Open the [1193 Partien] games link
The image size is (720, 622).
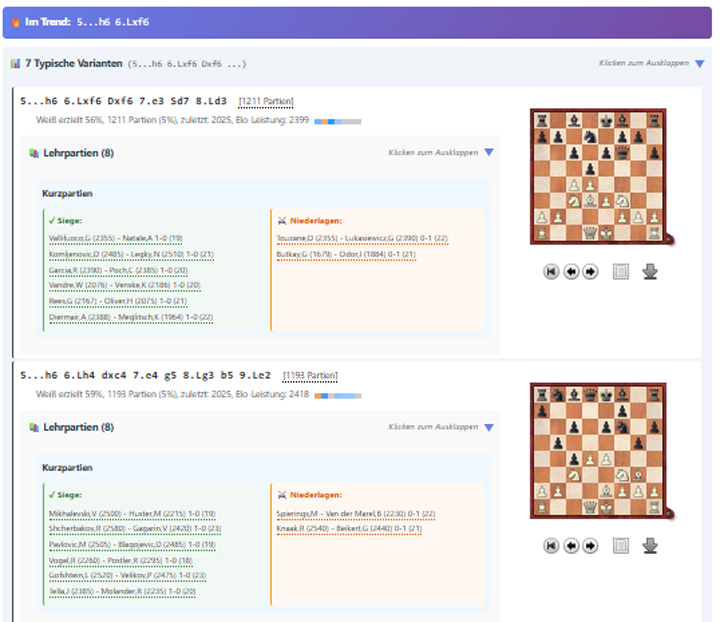pos(310,376)
